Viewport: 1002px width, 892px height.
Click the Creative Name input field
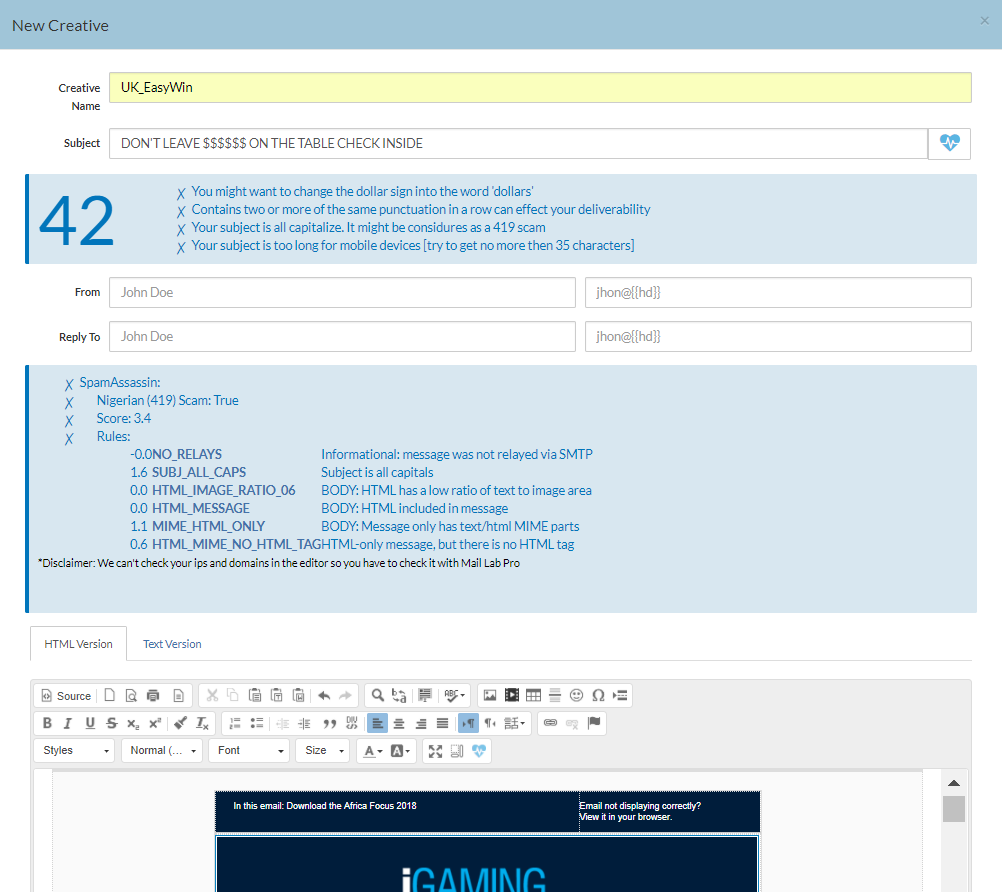(540, 88)
